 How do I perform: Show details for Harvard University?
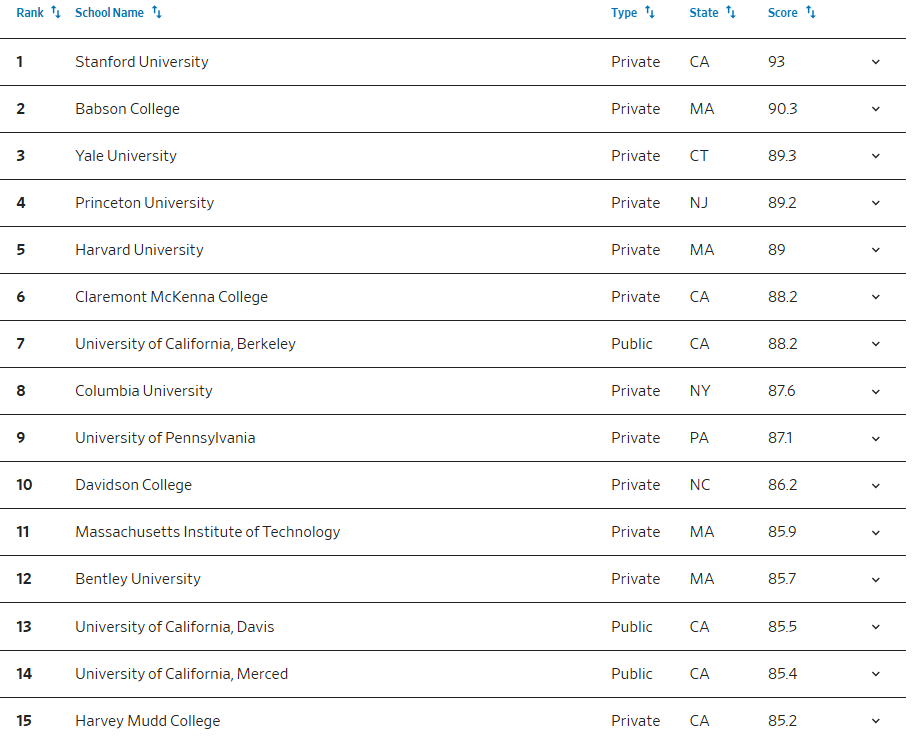[x=876, y=250]
